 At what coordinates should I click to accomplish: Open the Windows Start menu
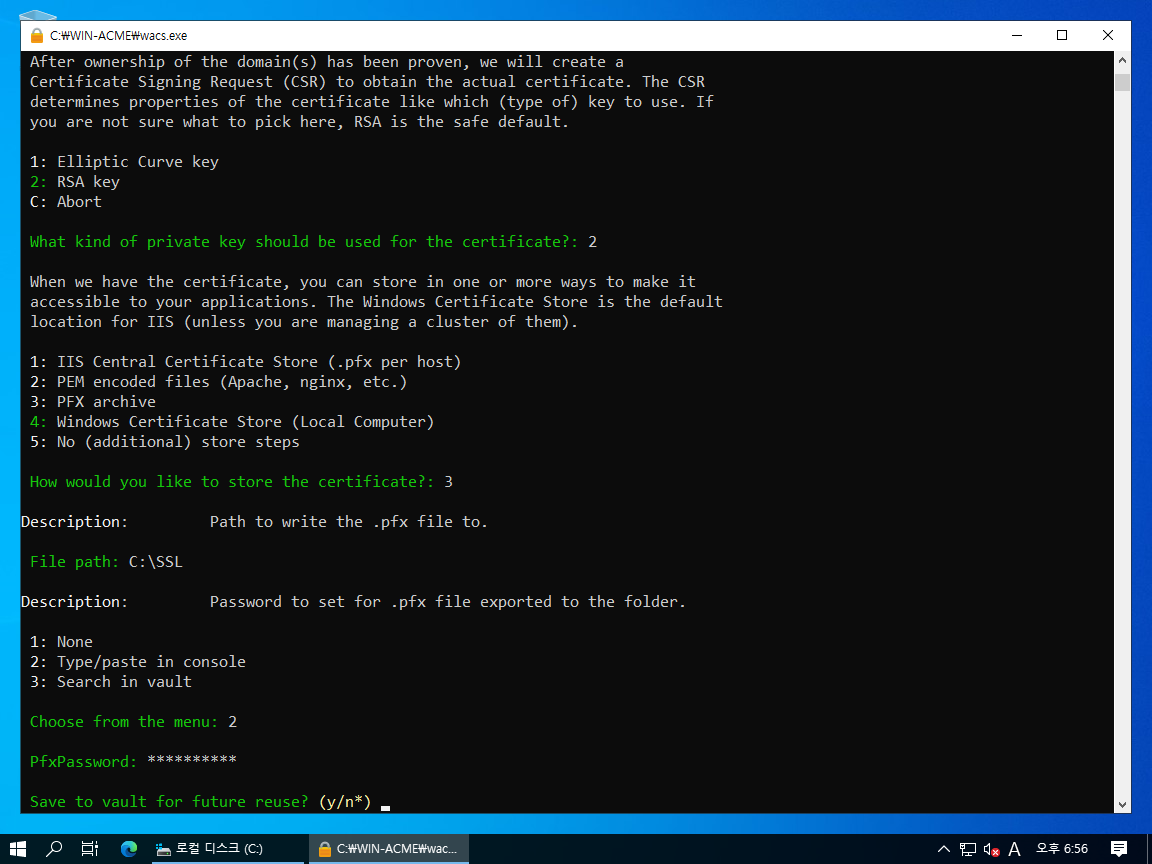pyautogui.click(x=18, y=849)
